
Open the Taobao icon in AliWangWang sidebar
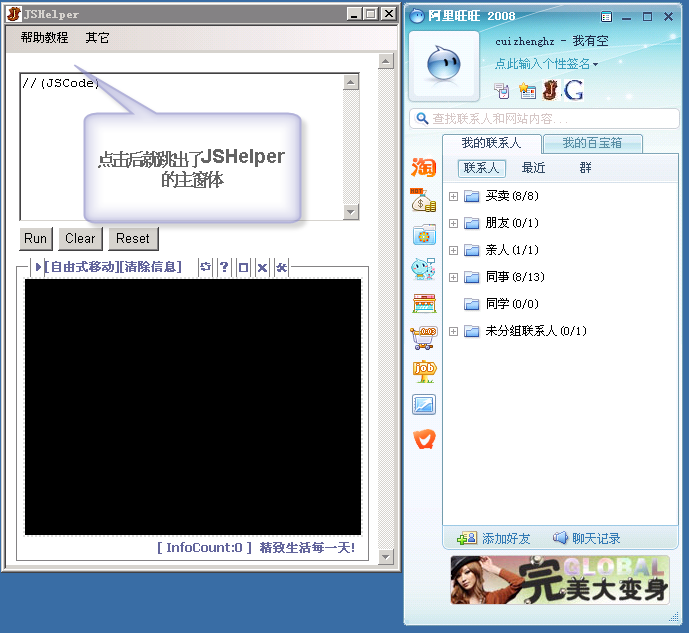(424, 167)
